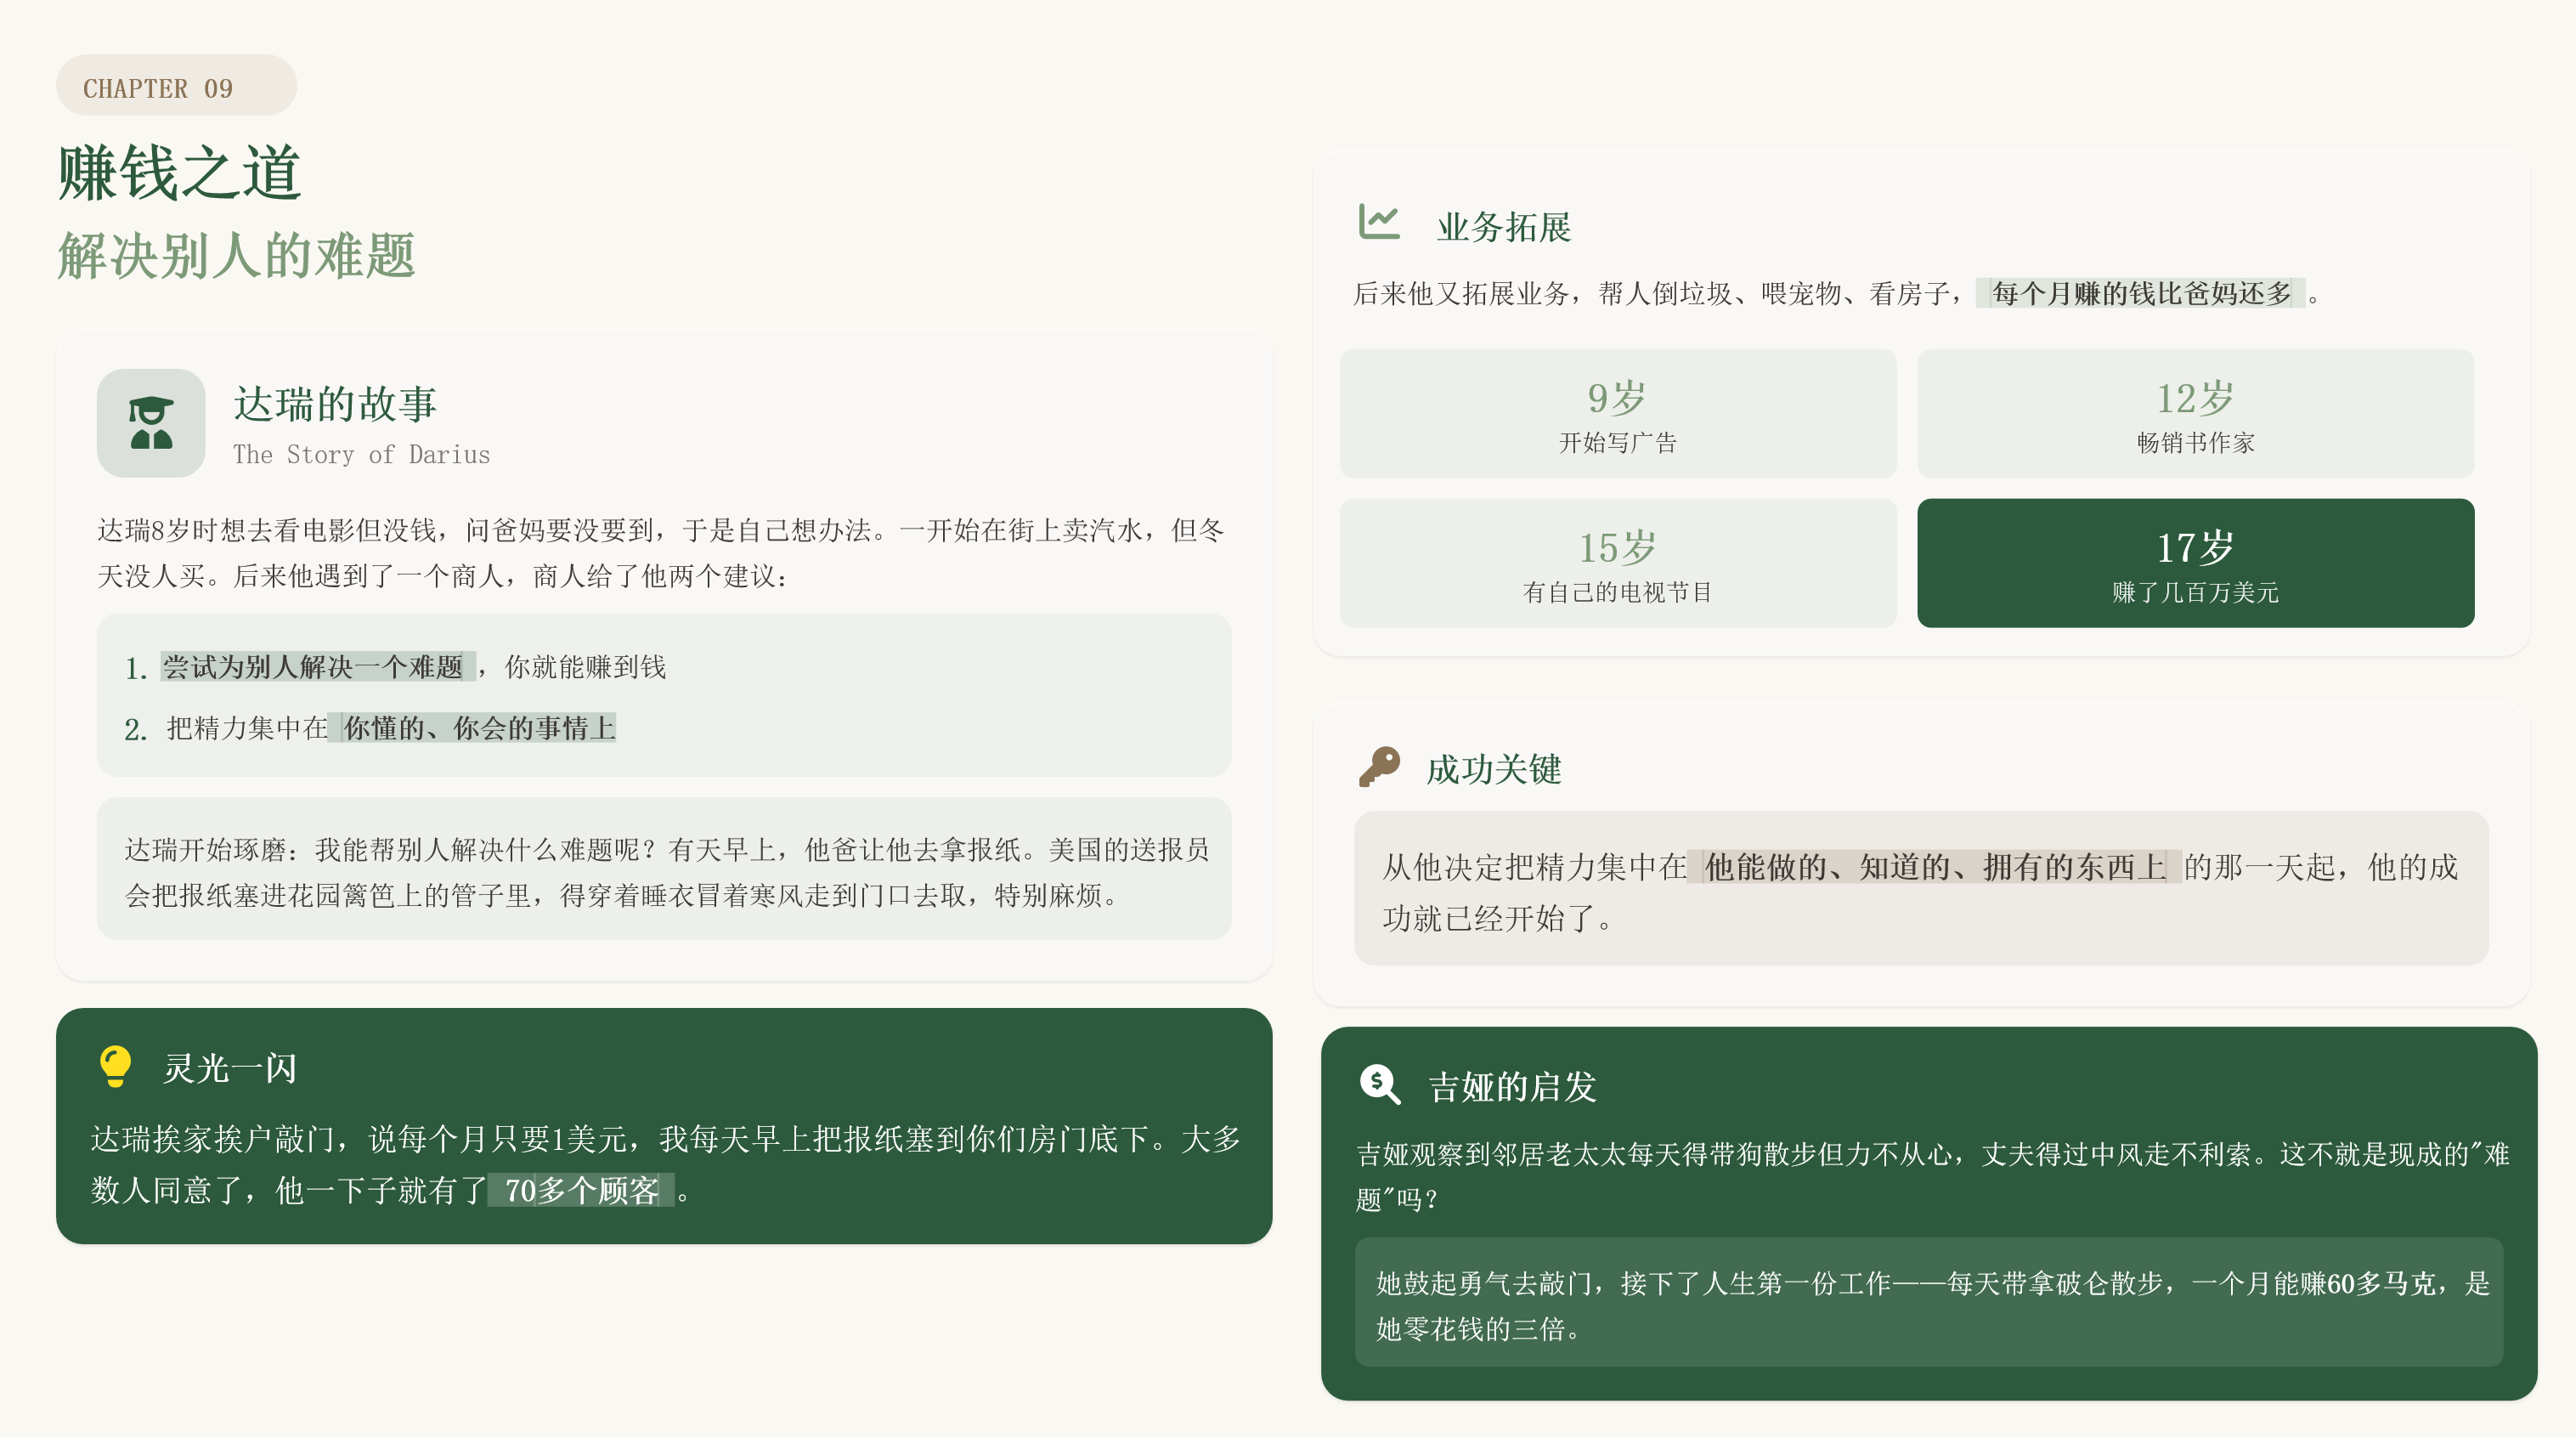Image resolution: width=2576 pixels, height=1438 pixels.
Task: Click the highlighted 他能做的、知道的、拥有的东西上 phrase
Action: tap(1934, 867)
